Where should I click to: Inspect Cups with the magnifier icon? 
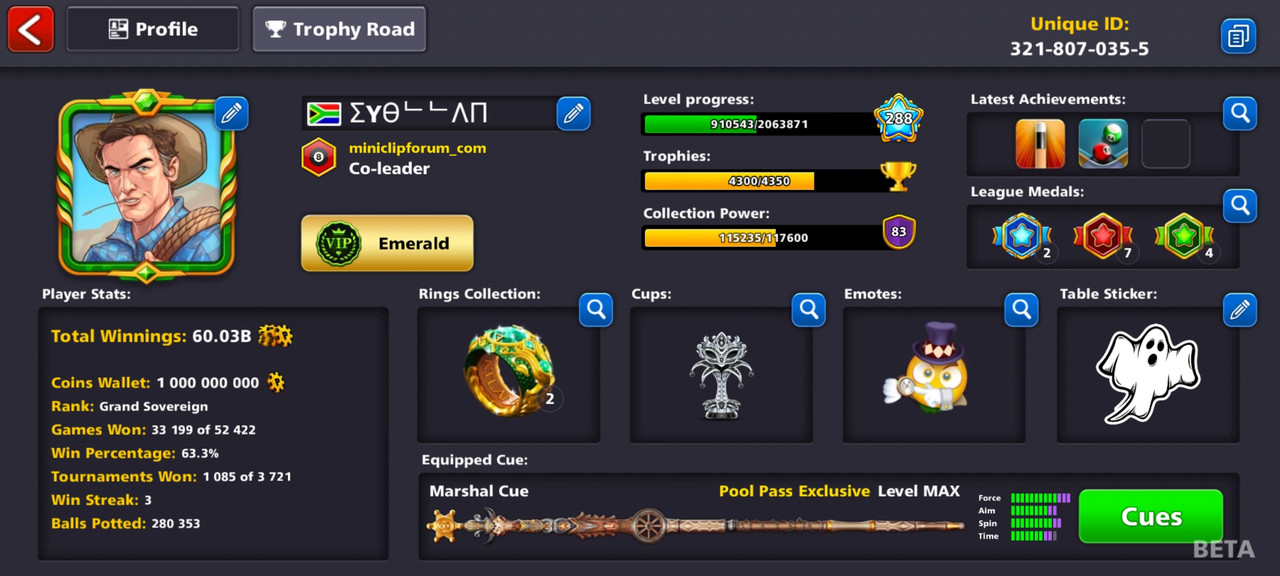pyautogui.click(x=809, y=310)
